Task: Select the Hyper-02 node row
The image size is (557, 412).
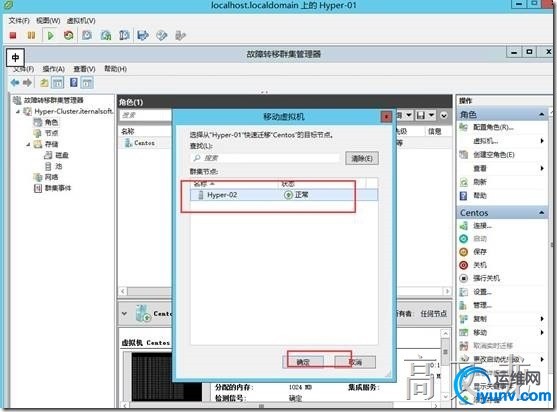Action: (283, 195)
